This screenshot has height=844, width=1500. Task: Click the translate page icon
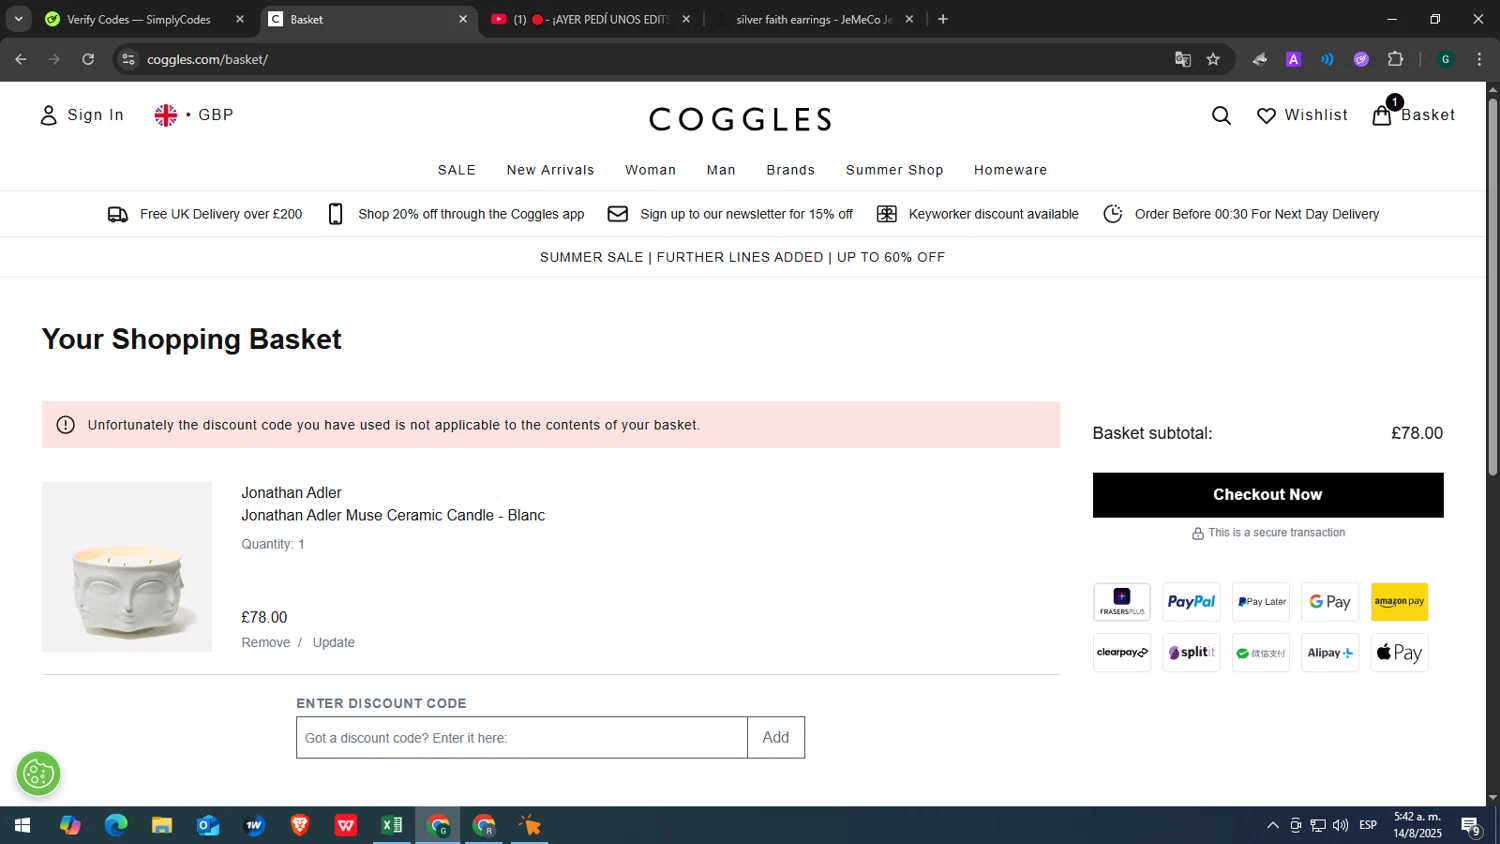pyautogui.click(x=1183, y=60)
